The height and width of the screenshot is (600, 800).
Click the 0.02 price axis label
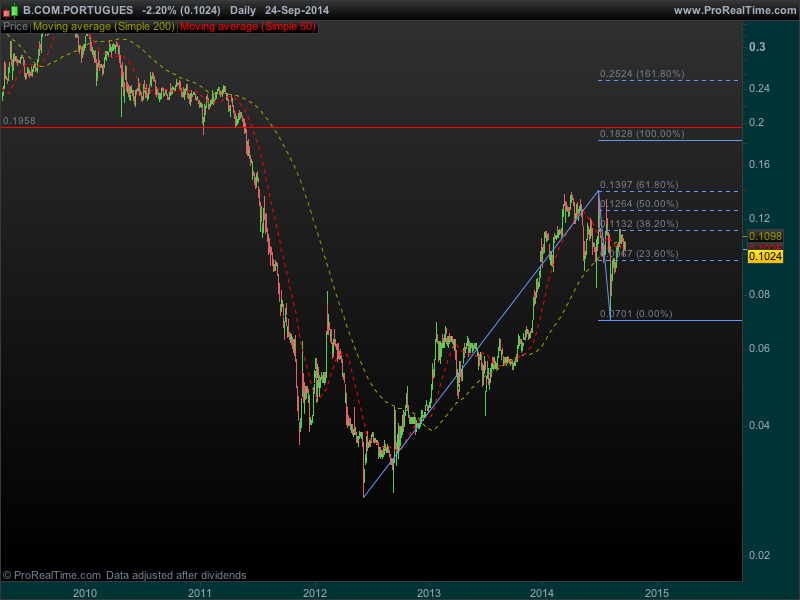759,555
